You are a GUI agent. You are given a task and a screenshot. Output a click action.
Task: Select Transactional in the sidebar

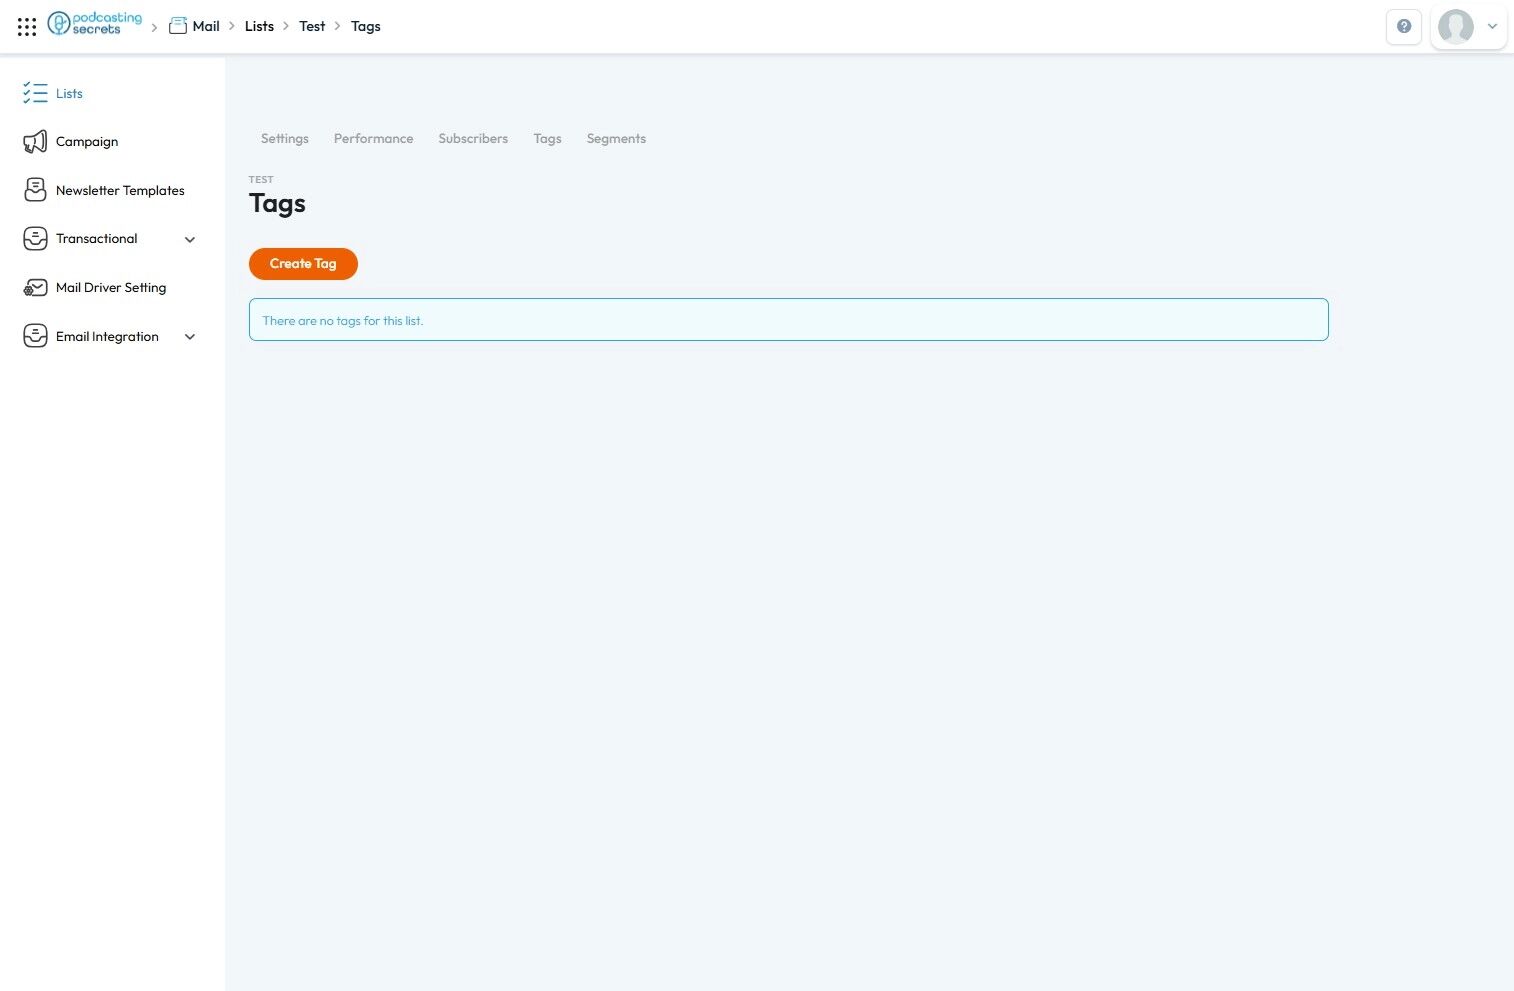coord(97,239)
